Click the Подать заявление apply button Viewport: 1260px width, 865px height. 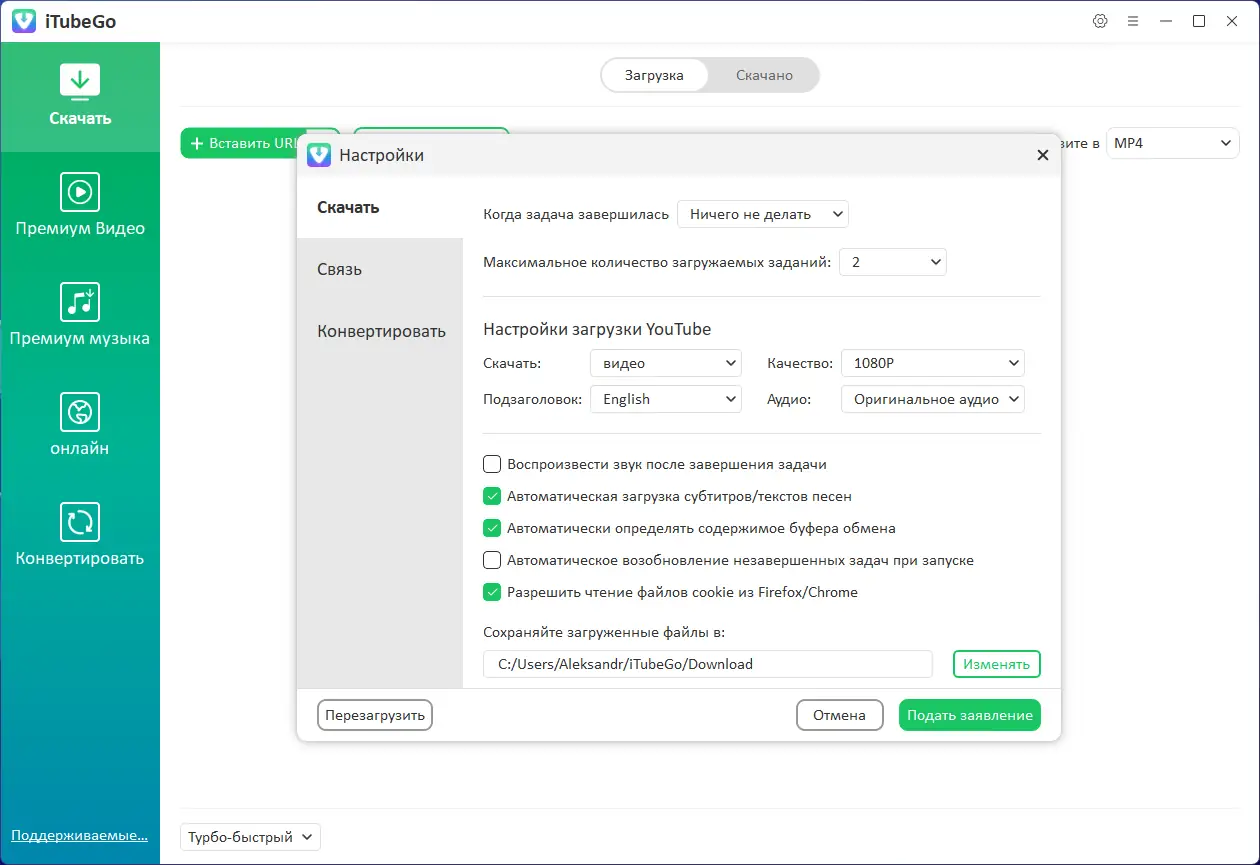click(970, 715)
